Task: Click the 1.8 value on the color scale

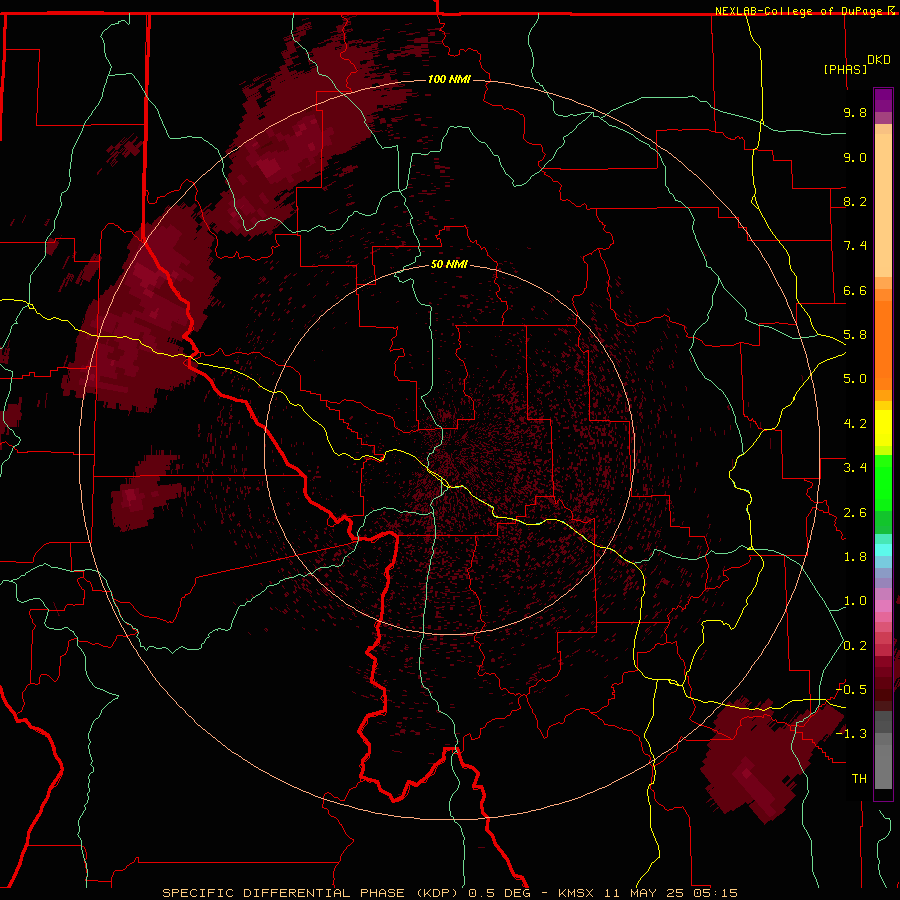Action: click(x=855, y=557)
